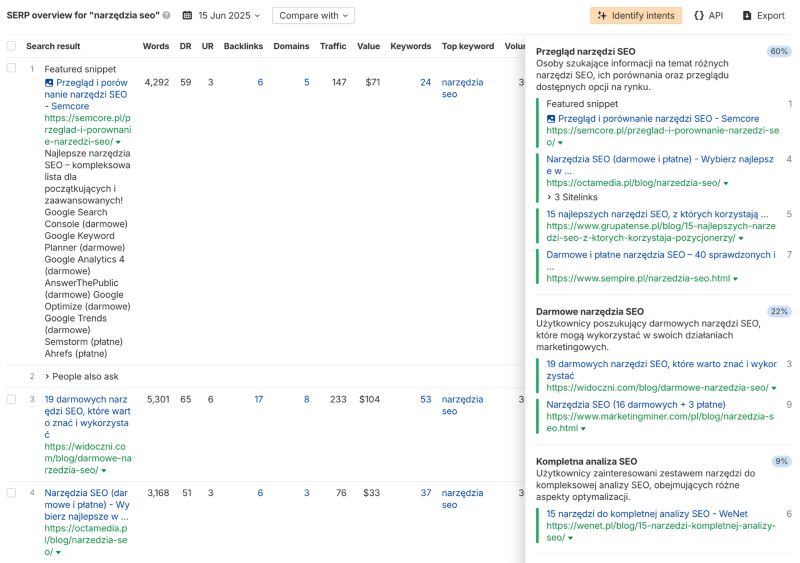Open widoczni.com/blog/darmowe-narzedzia-seo URL in panel
The width and height of the screenshot is (800, 563).
pyautogui.click(x=657, y=388)
